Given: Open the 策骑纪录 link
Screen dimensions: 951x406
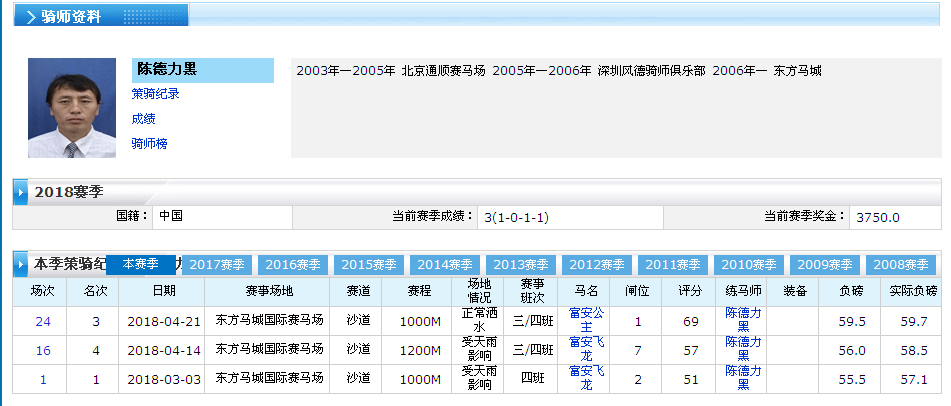Looking at the screenshot, I should point(155,94).
